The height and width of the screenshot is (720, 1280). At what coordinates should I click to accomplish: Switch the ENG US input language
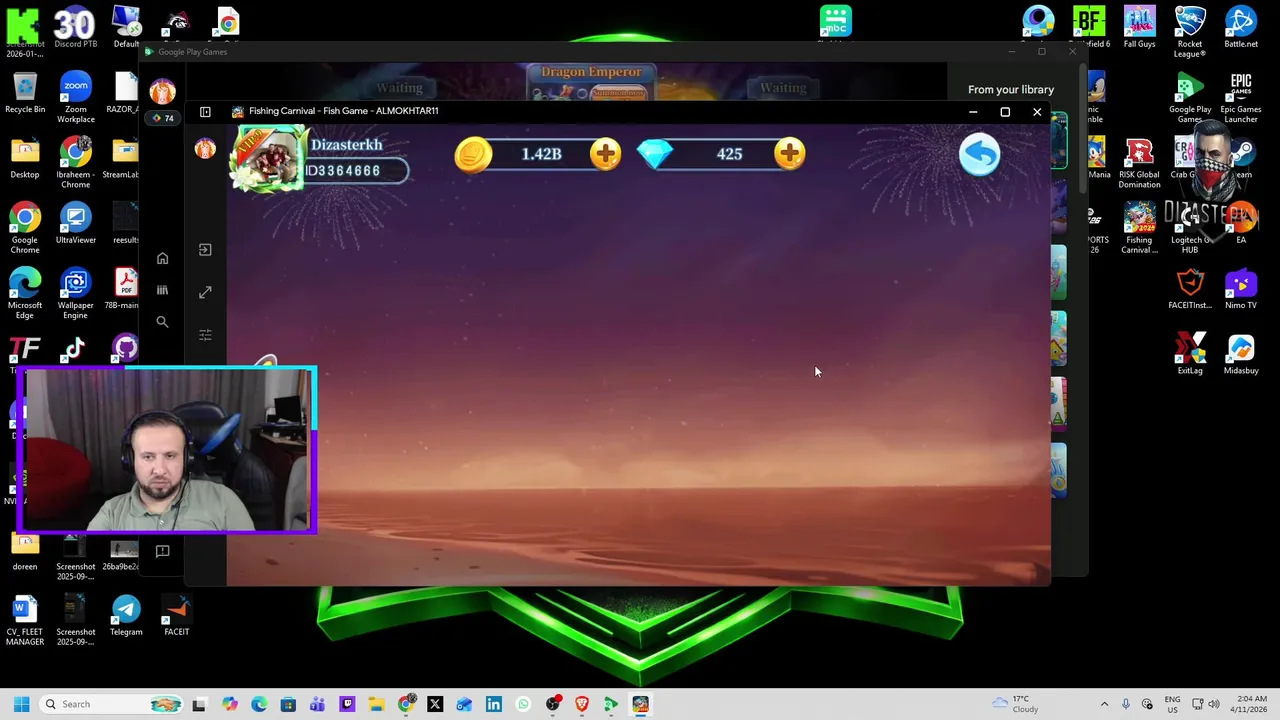pos(1172,704)
